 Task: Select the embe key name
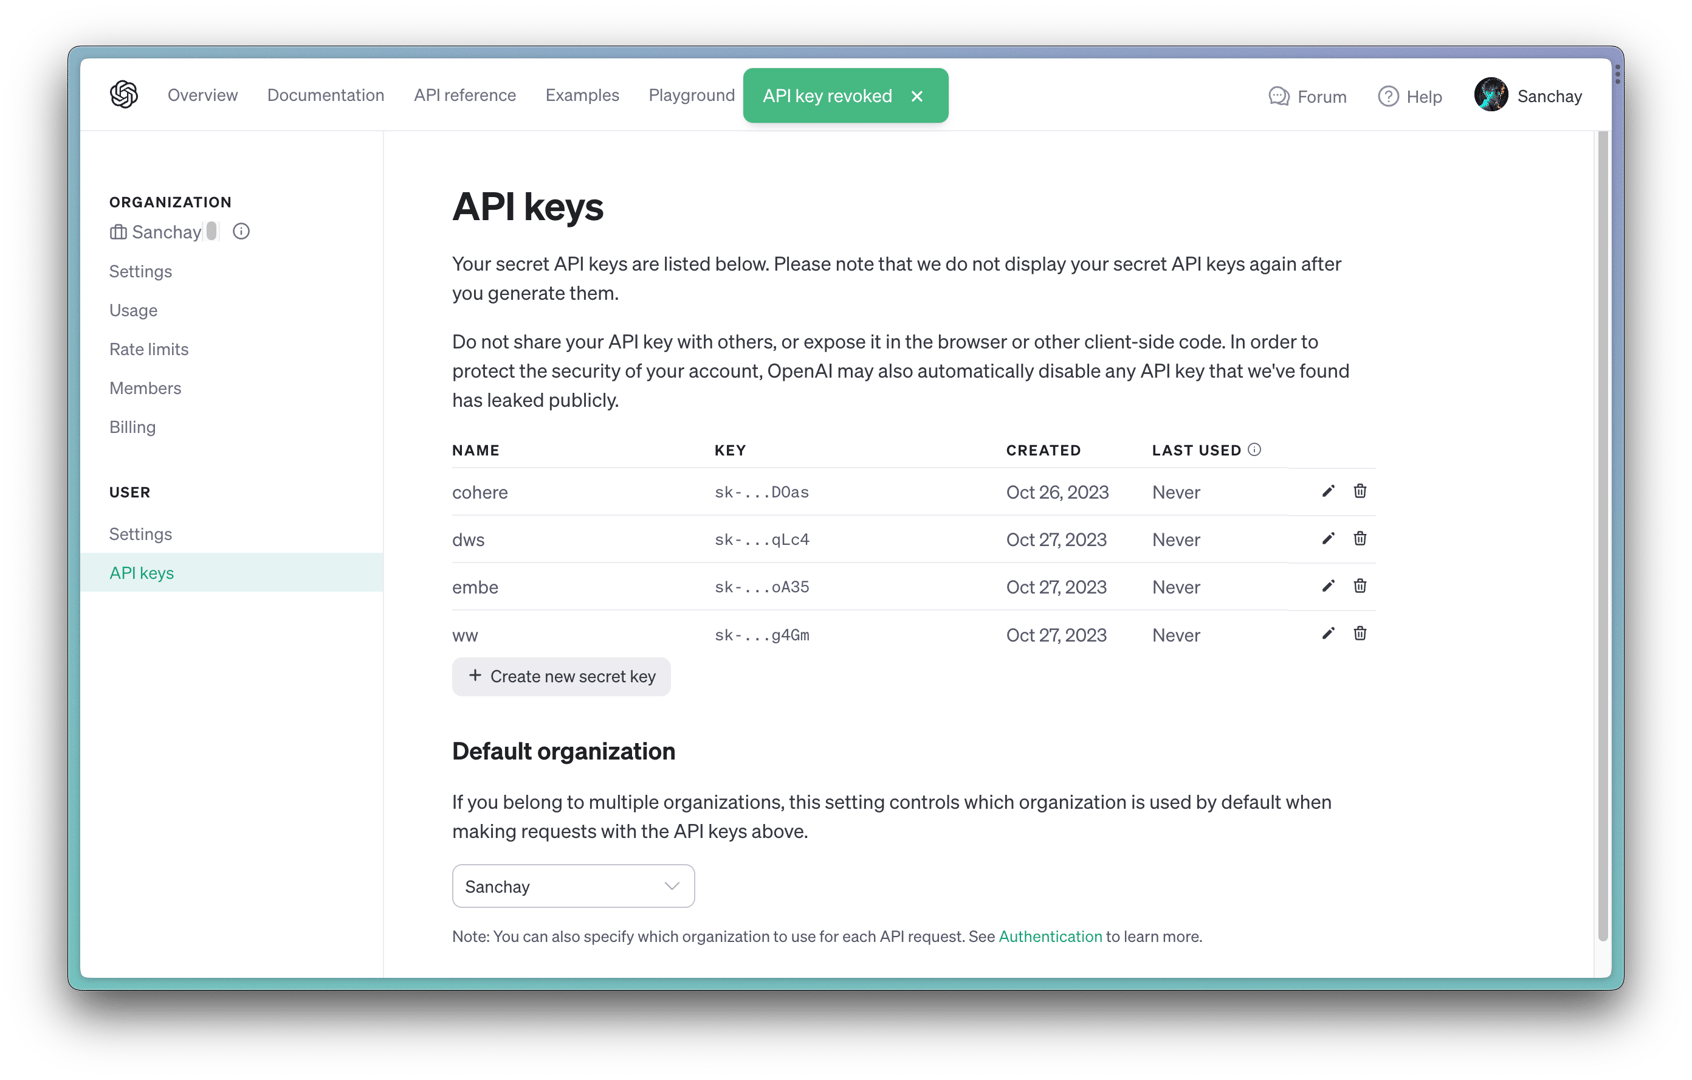tap(475, 587)
